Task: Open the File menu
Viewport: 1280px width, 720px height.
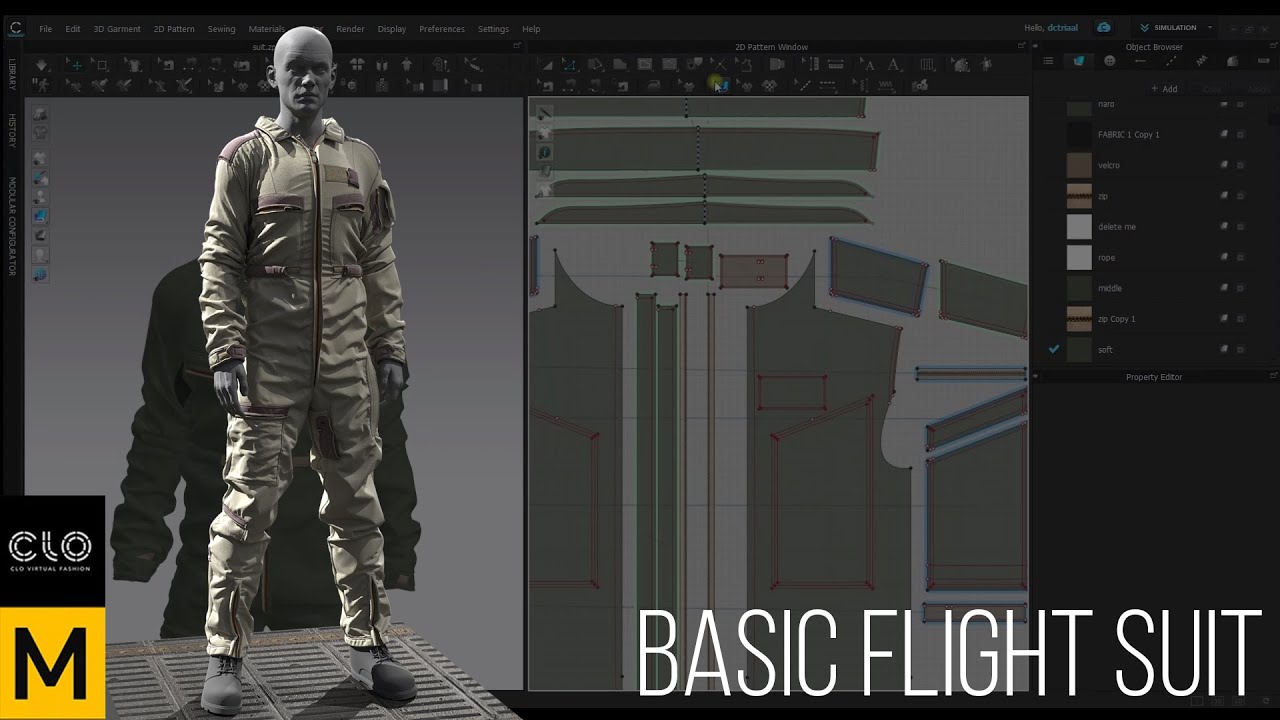Action: (x=46, y=29)
